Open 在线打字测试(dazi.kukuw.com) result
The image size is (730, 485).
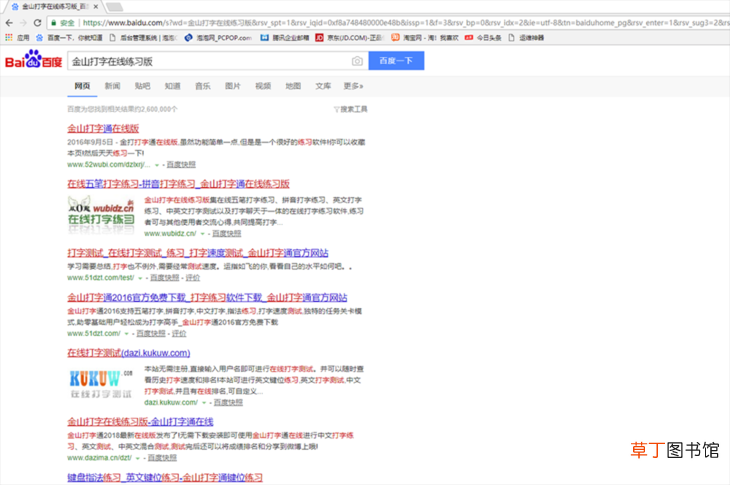[x=128, y=353]
